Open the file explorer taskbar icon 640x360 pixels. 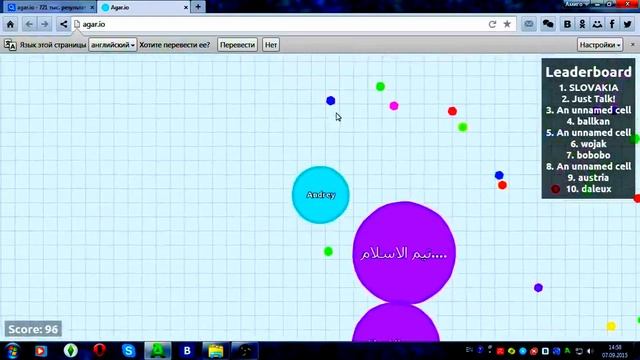(216, 351)
